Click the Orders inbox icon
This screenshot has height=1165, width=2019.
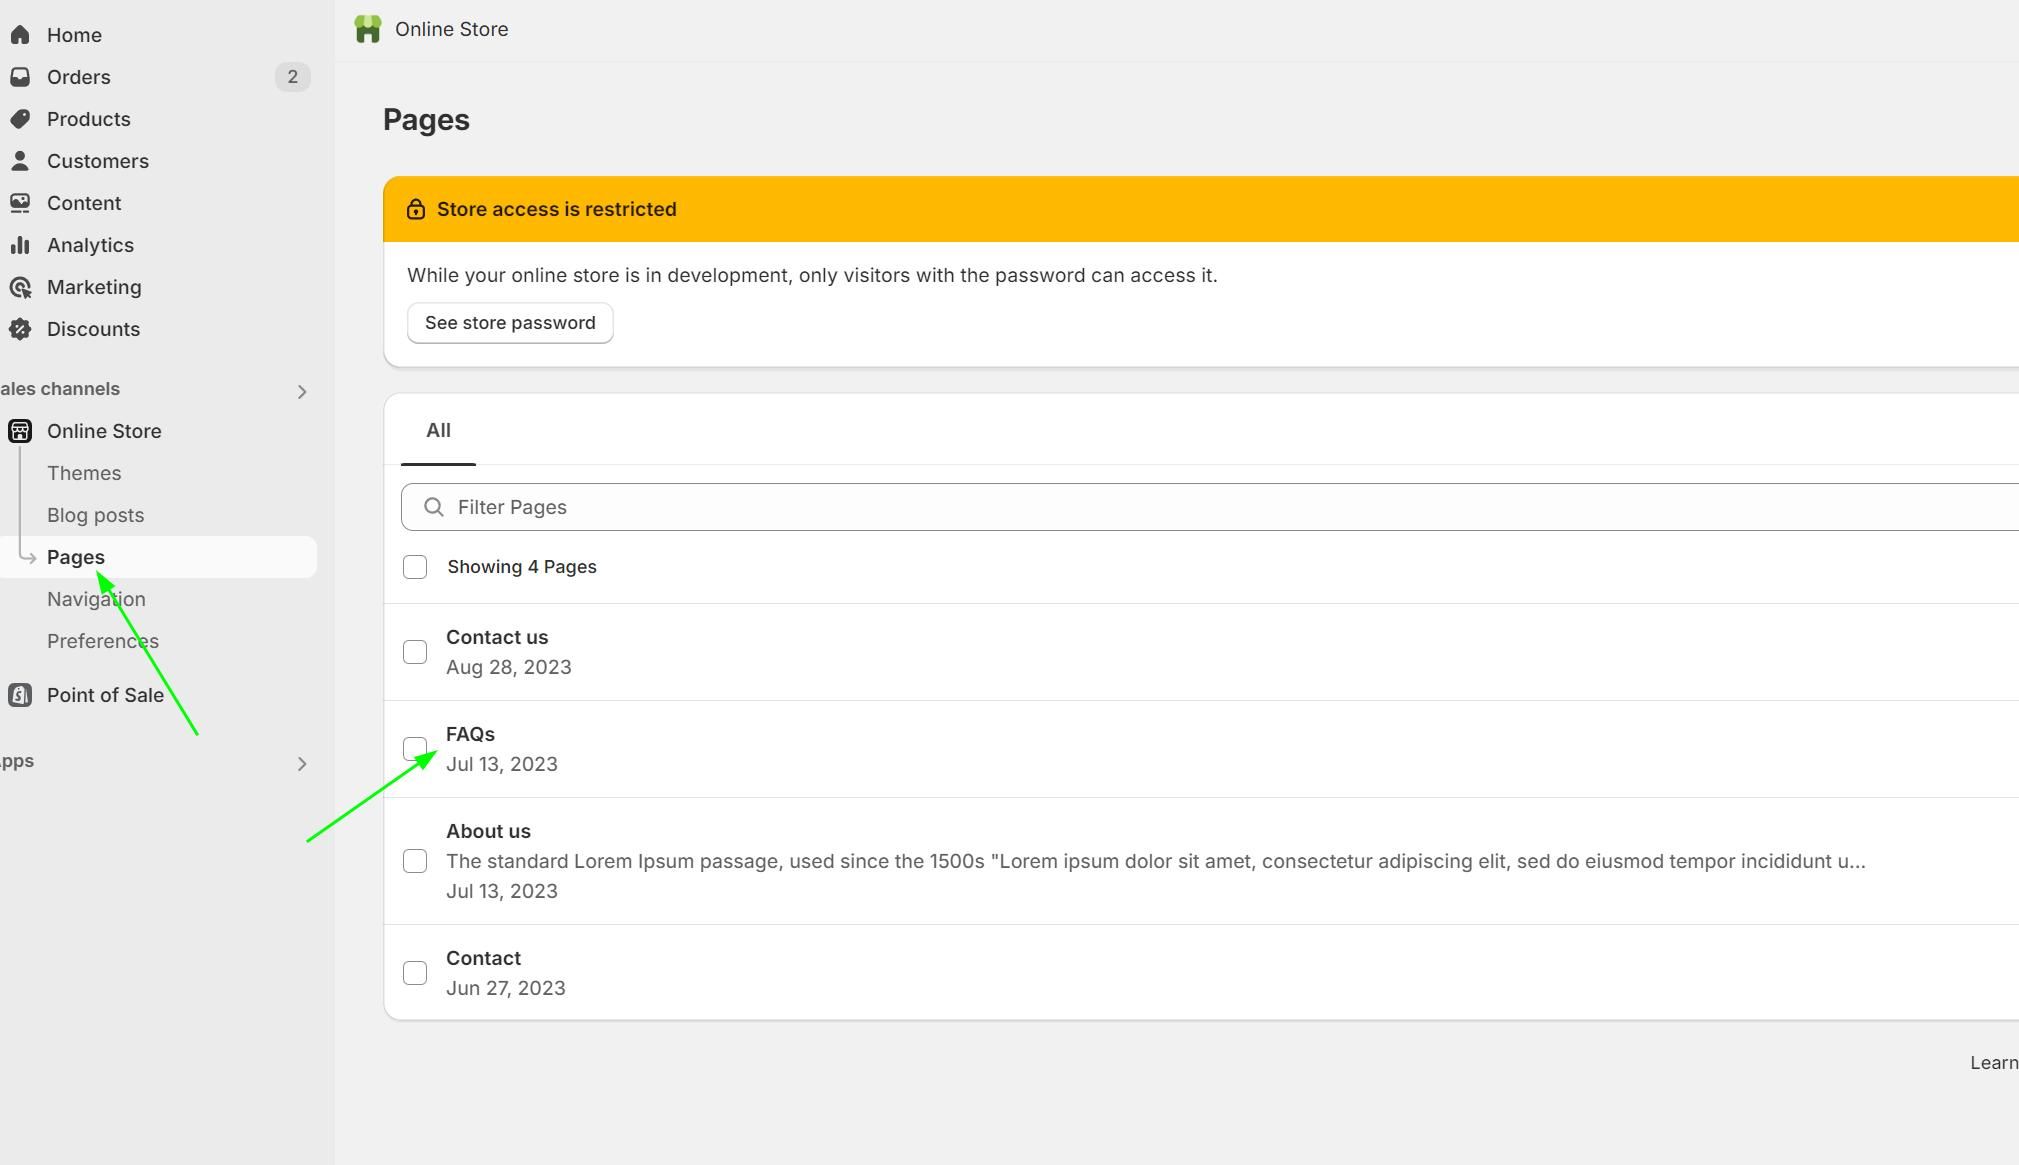(x=20, y=77)
